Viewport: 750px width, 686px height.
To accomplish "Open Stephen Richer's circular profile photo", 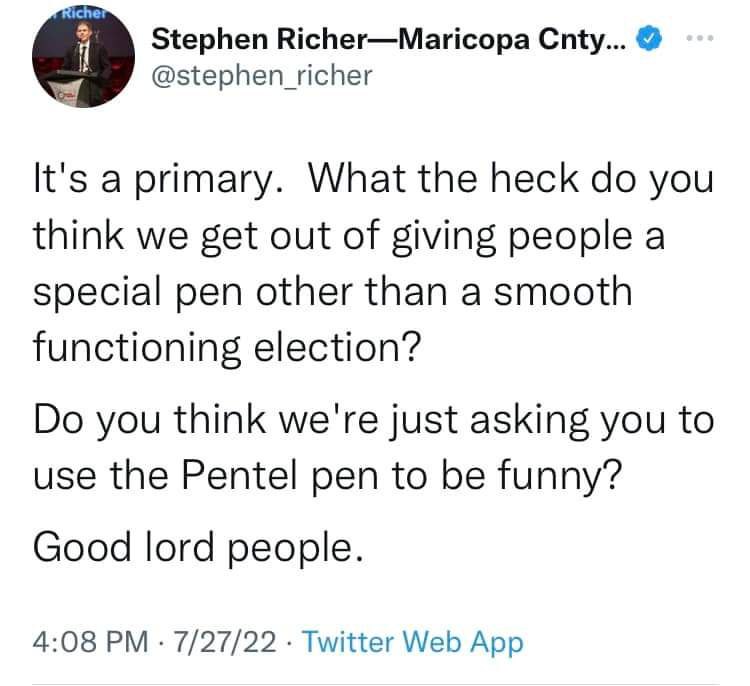I will [83, 56].
